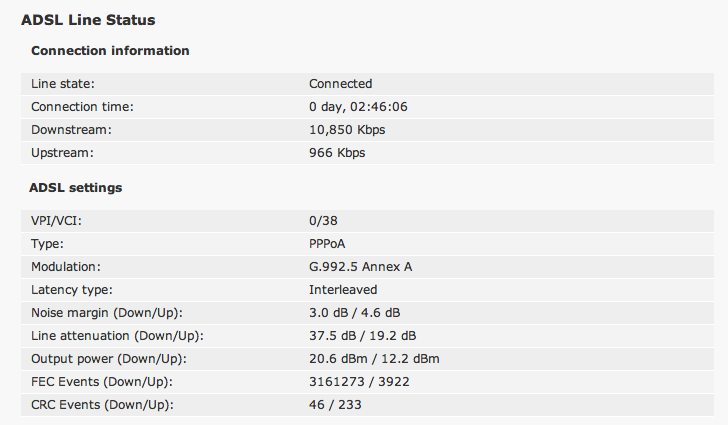The width and height of the screenshot is (728, 425).
Task: Select the '966 Kbps' upstream value
Action: coord(337,153)
